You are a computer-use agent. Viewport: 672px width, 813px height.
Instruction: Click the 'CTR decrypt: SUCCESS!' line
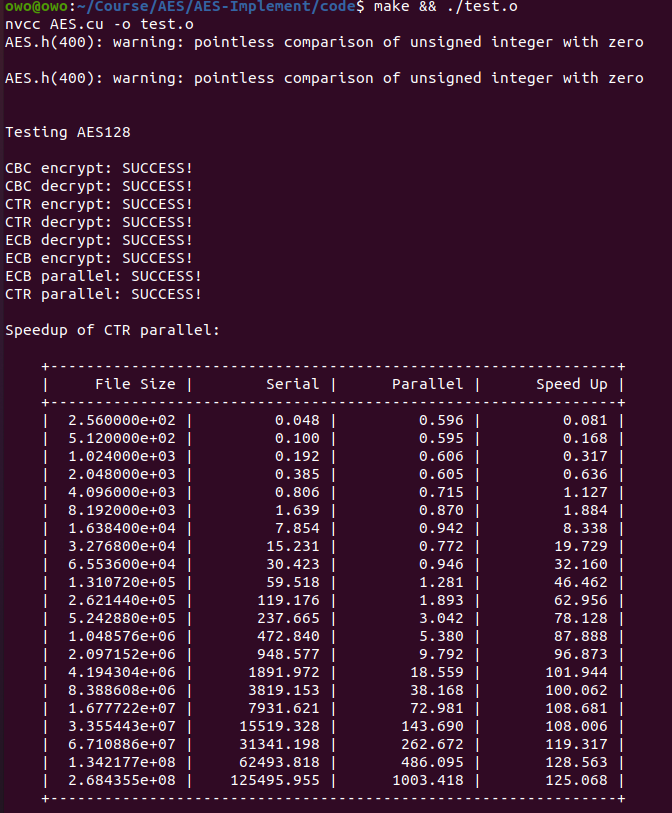coord(99,222)
